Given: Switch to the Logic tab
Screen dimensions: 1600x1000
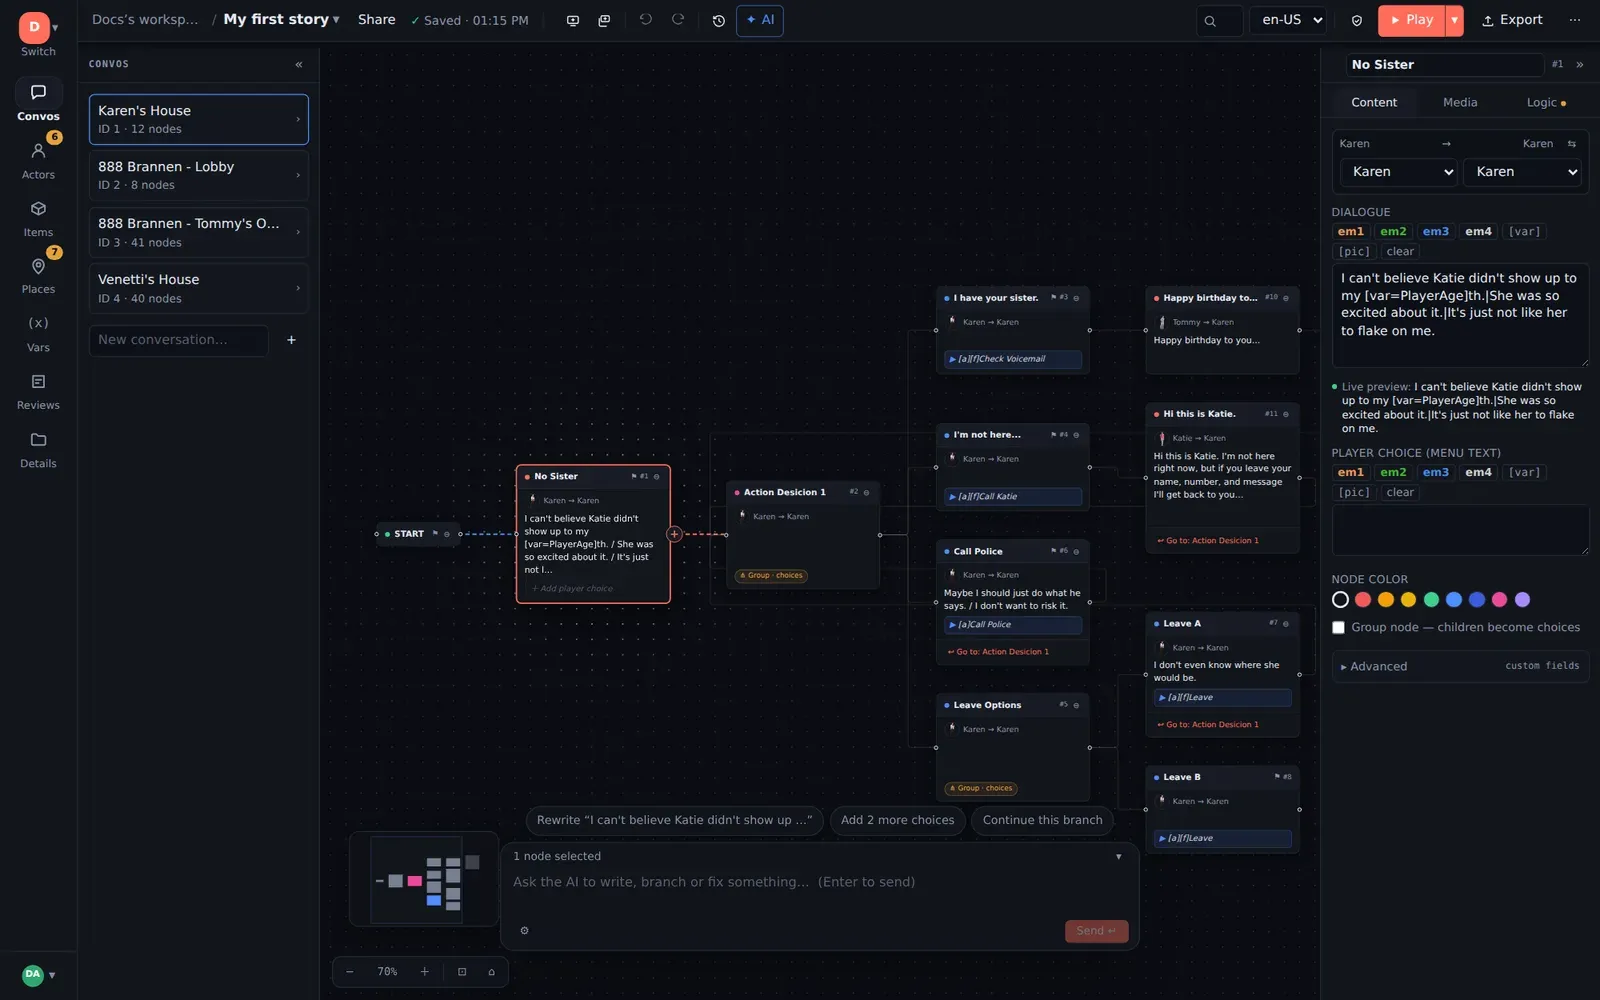Looking at the screenshot, I should pyautogui.click(x=1545, y=102).
